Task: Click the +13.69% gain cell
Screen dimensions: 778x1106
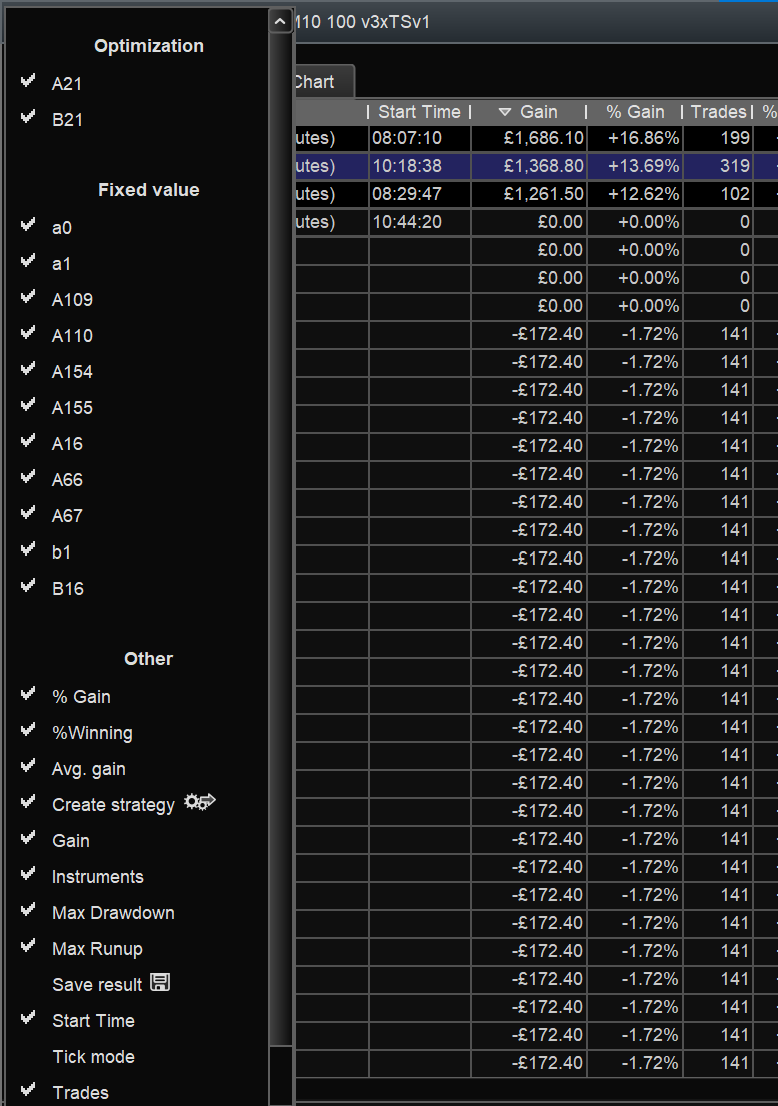Action: pyautogui.click(x=635, y=166)
